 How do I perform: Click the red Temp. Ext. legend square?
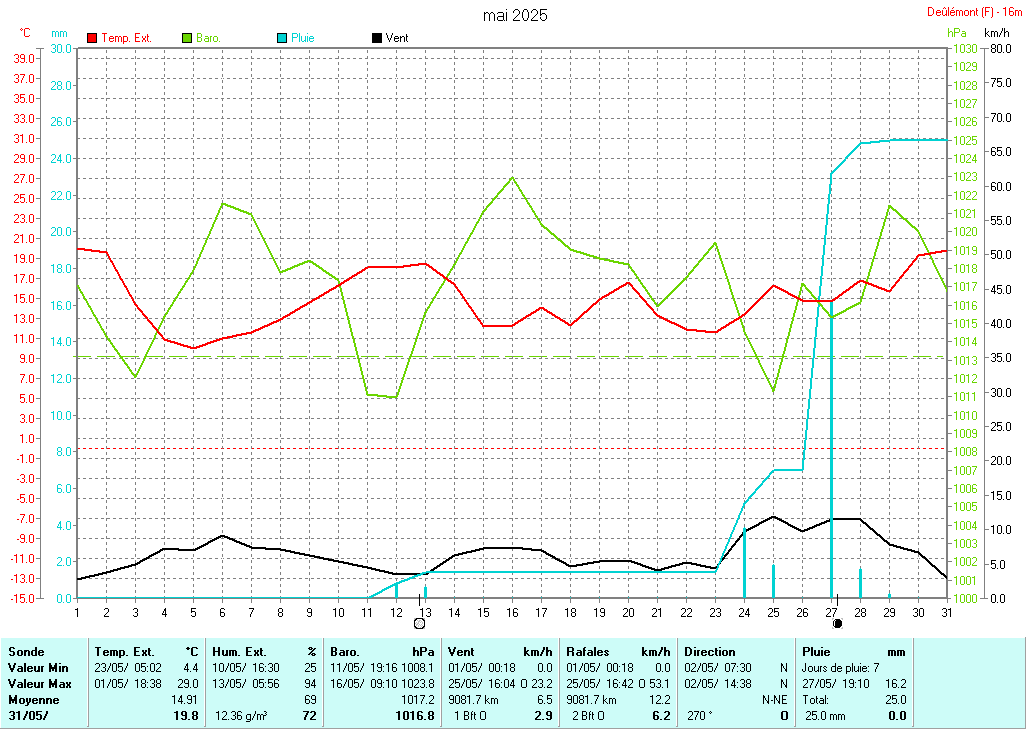(x=93, y=38)
